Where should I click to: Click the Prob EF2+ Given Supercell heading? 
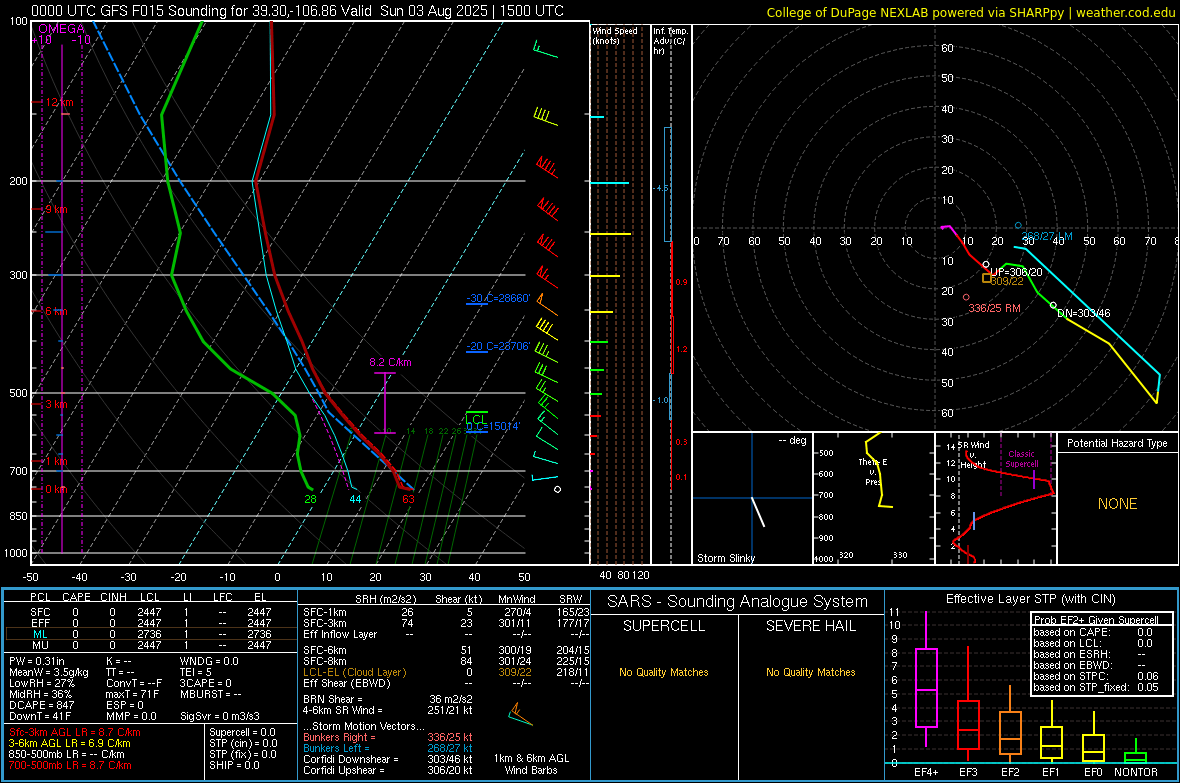point(1096,620)
